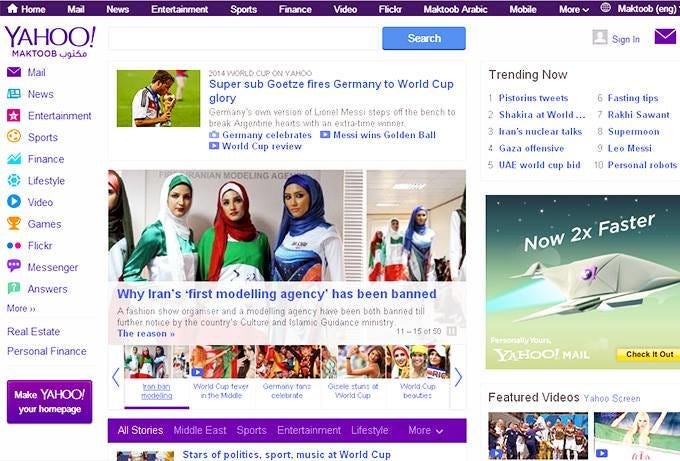
Task: Open Pistorius tweets trending topic
Action: click(533, 98)
